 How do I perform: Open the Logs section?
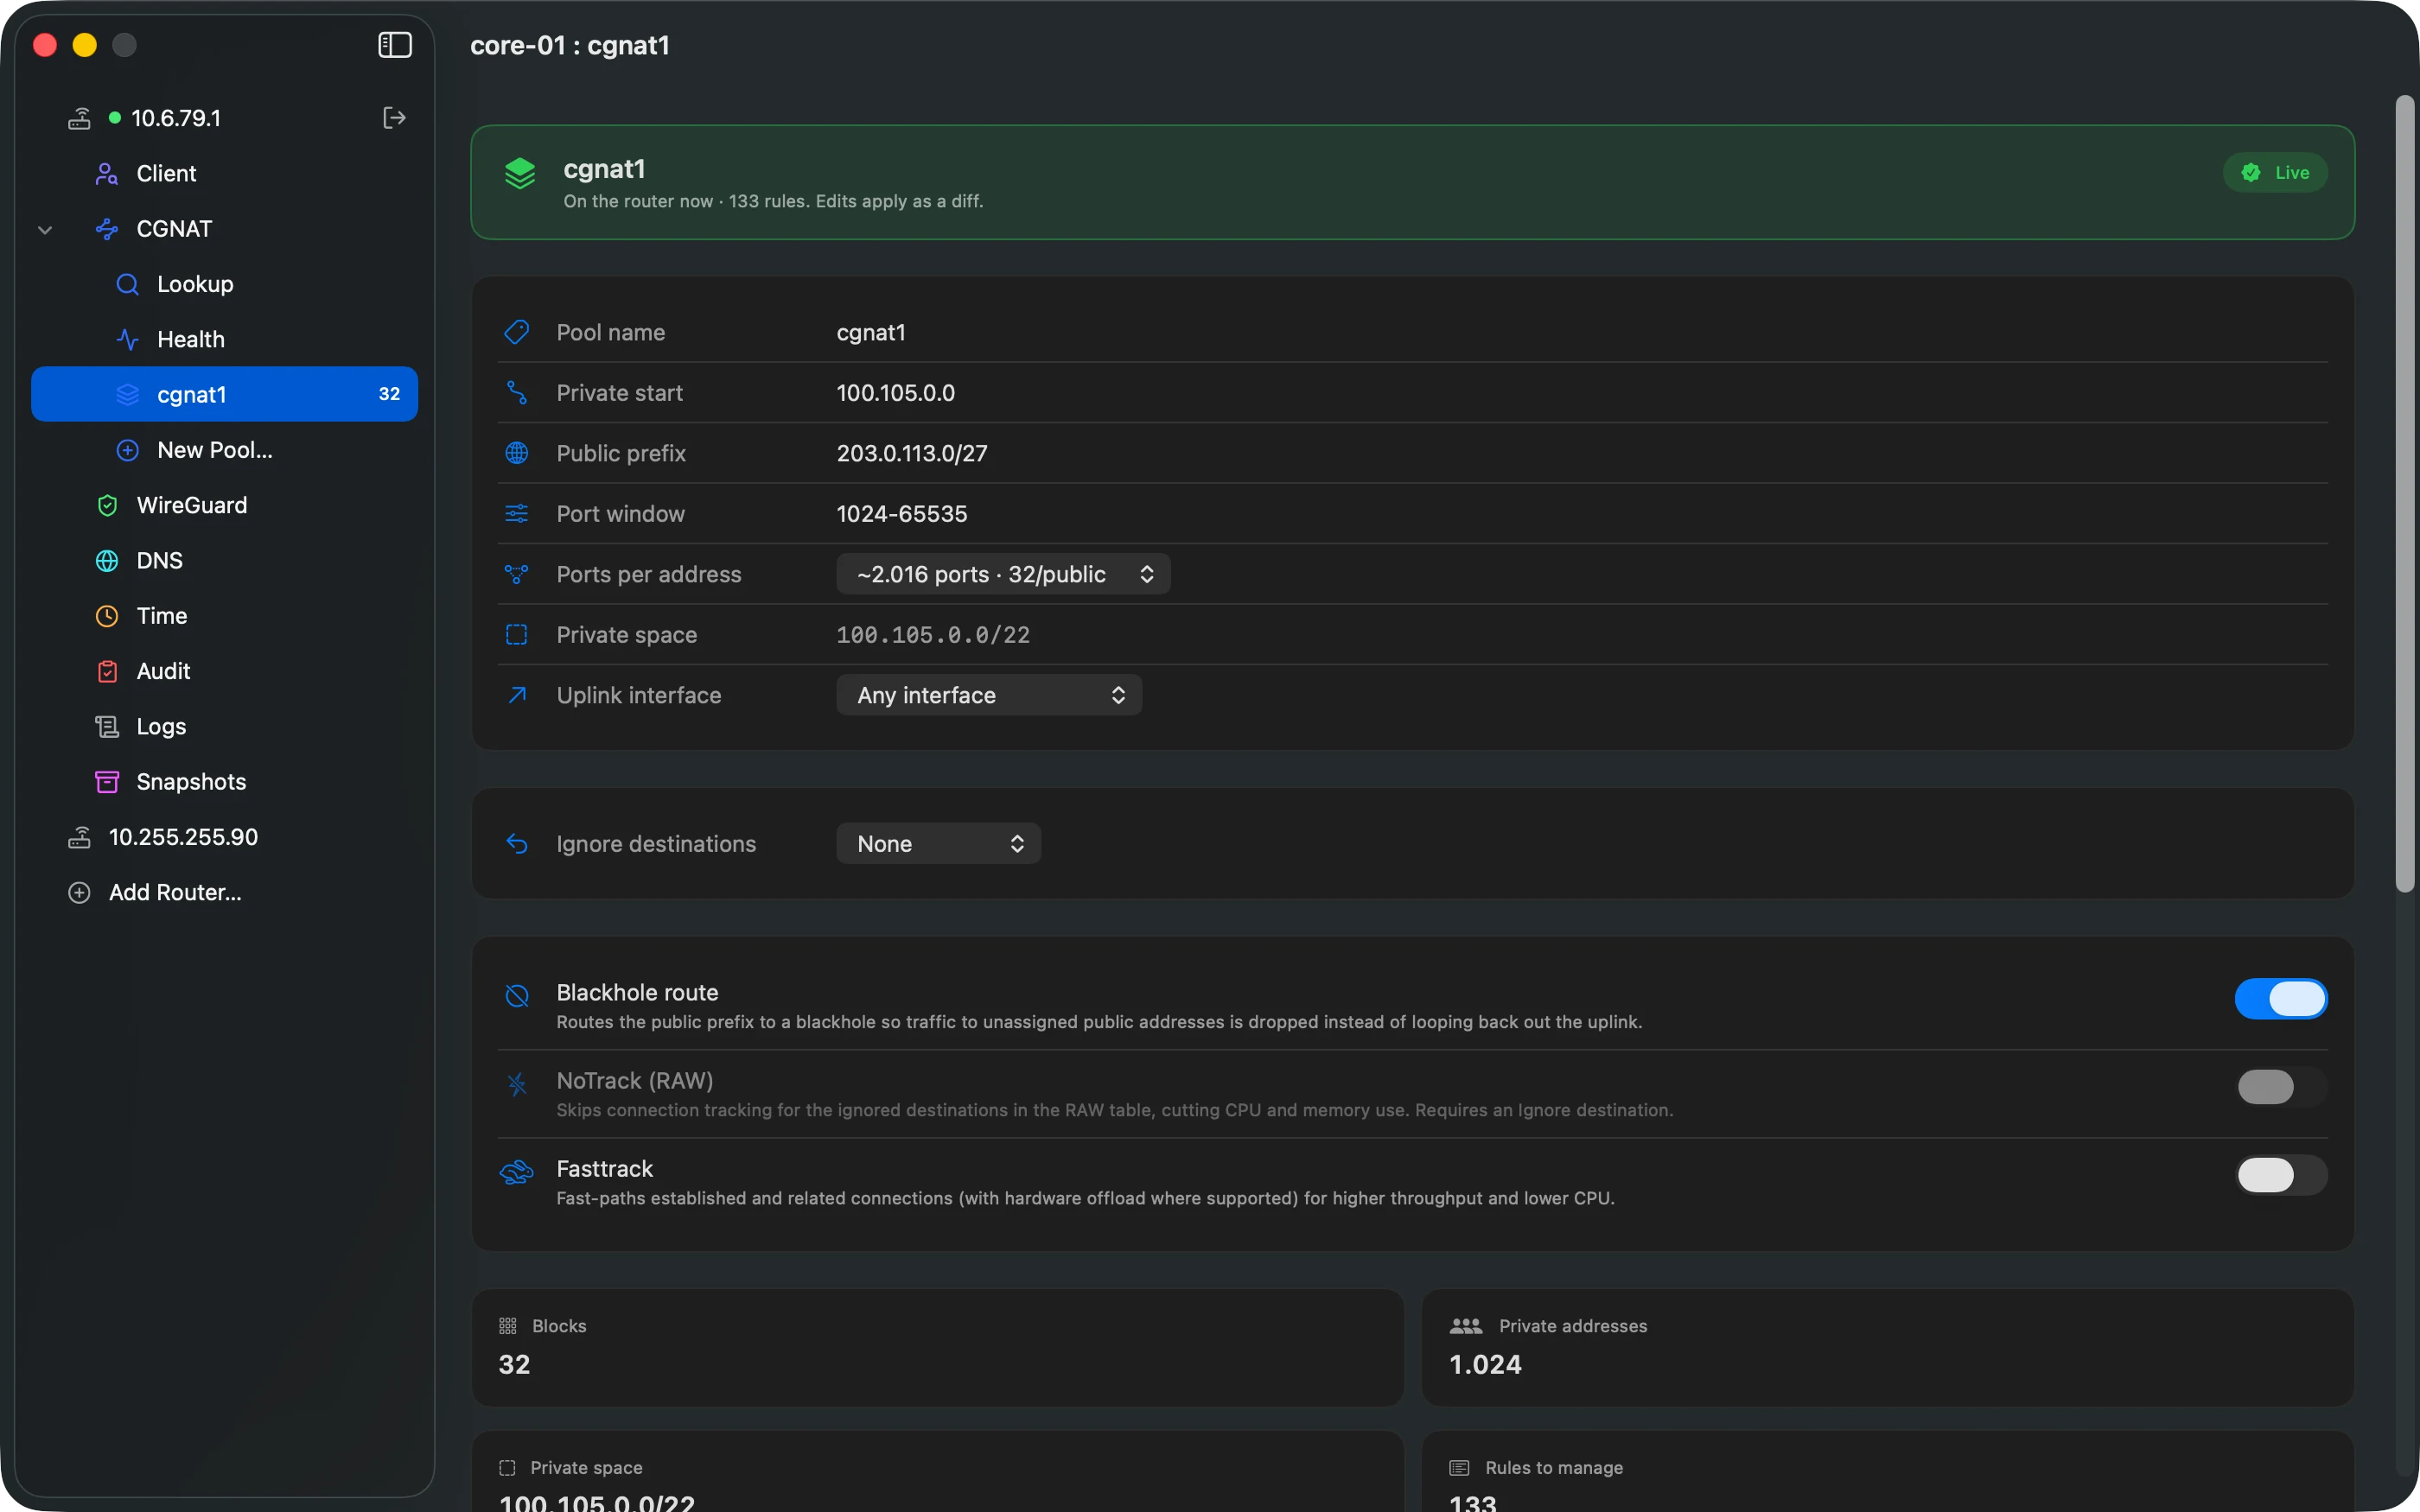click(225, 727)
